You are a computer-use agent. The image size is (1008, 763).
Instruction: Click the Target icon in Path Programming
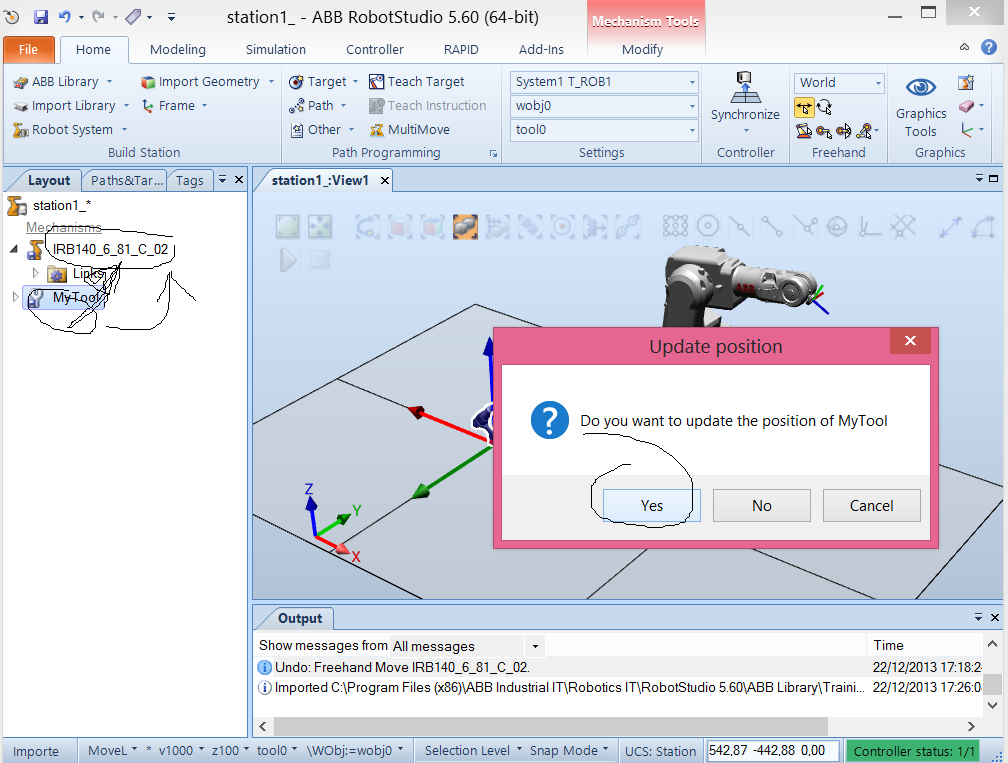pyautogui.click(x=296, y=82)
